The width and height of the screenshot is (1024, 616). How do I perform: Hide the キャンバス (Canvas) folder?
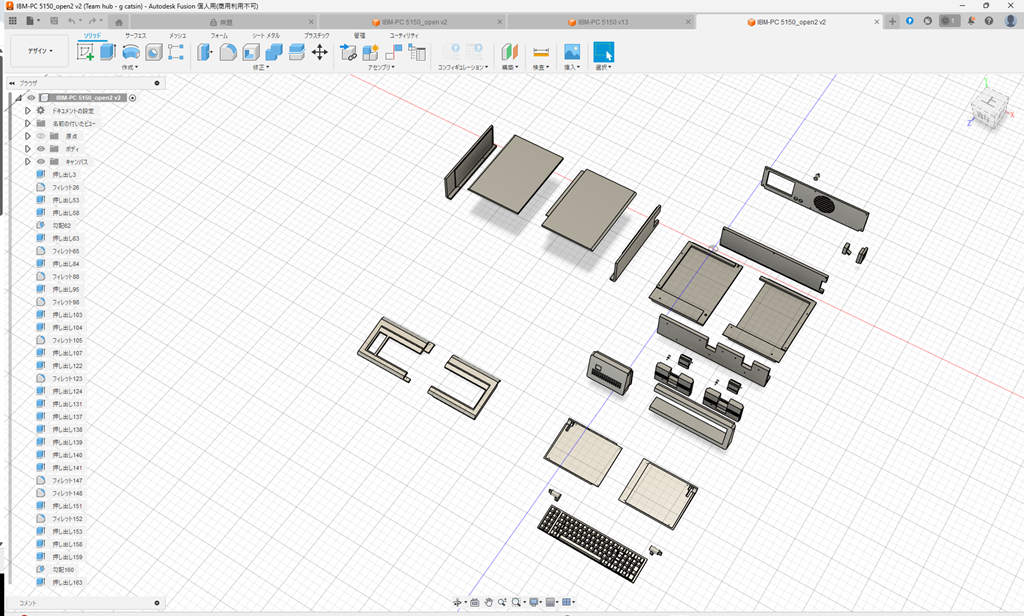pos(40,161)
